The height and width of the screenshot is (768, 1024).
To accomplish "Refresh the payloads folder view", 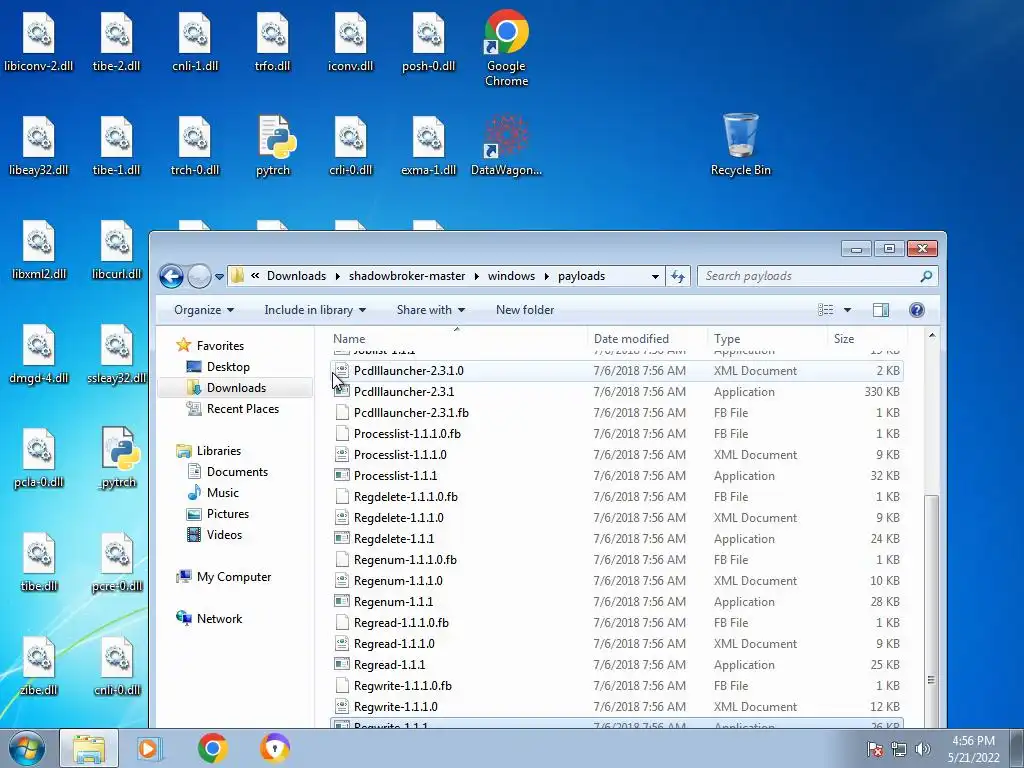I will point(678,276).
